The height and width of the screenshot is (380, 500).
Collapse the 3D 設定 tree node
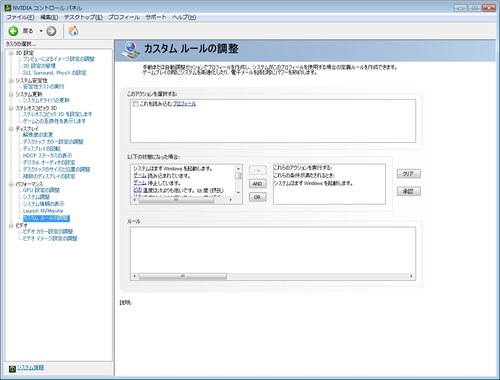click(x=11, y=53)
